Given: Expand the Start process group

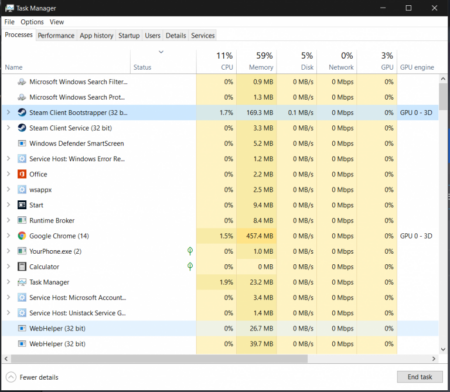Looking at the screenshot, I should pos(9,205).
